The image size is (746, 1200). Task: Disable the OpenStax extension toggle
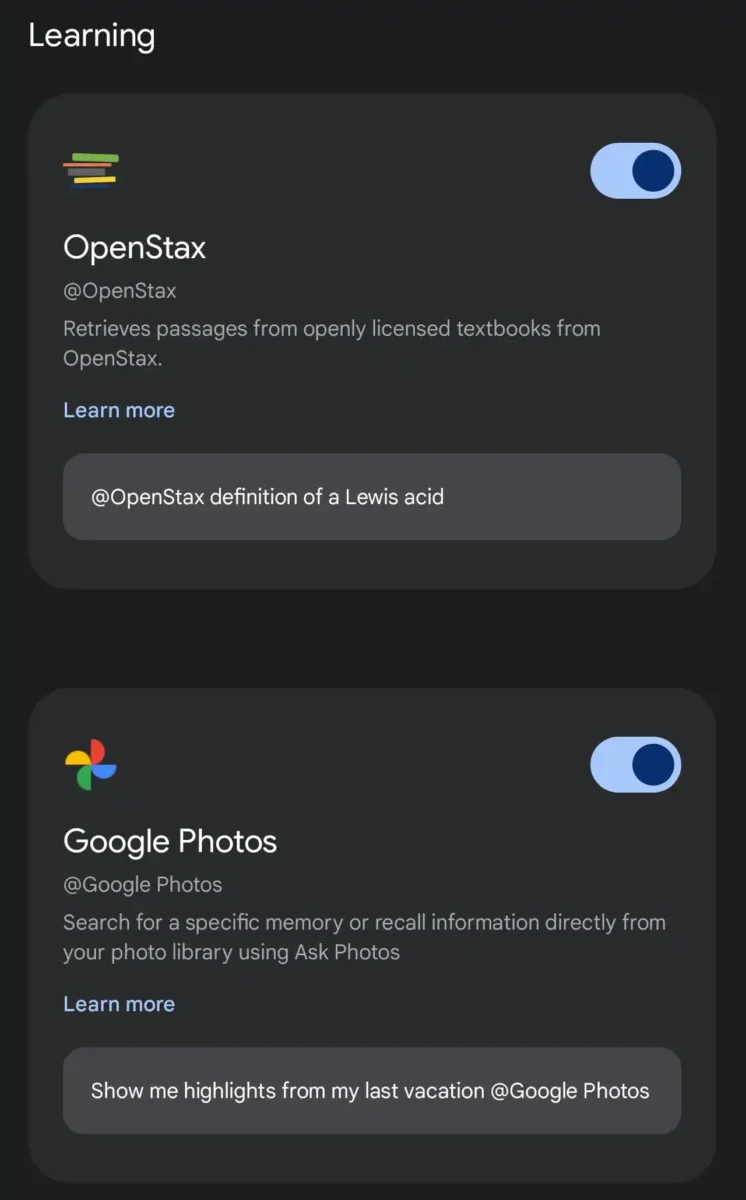pos(635,171)
